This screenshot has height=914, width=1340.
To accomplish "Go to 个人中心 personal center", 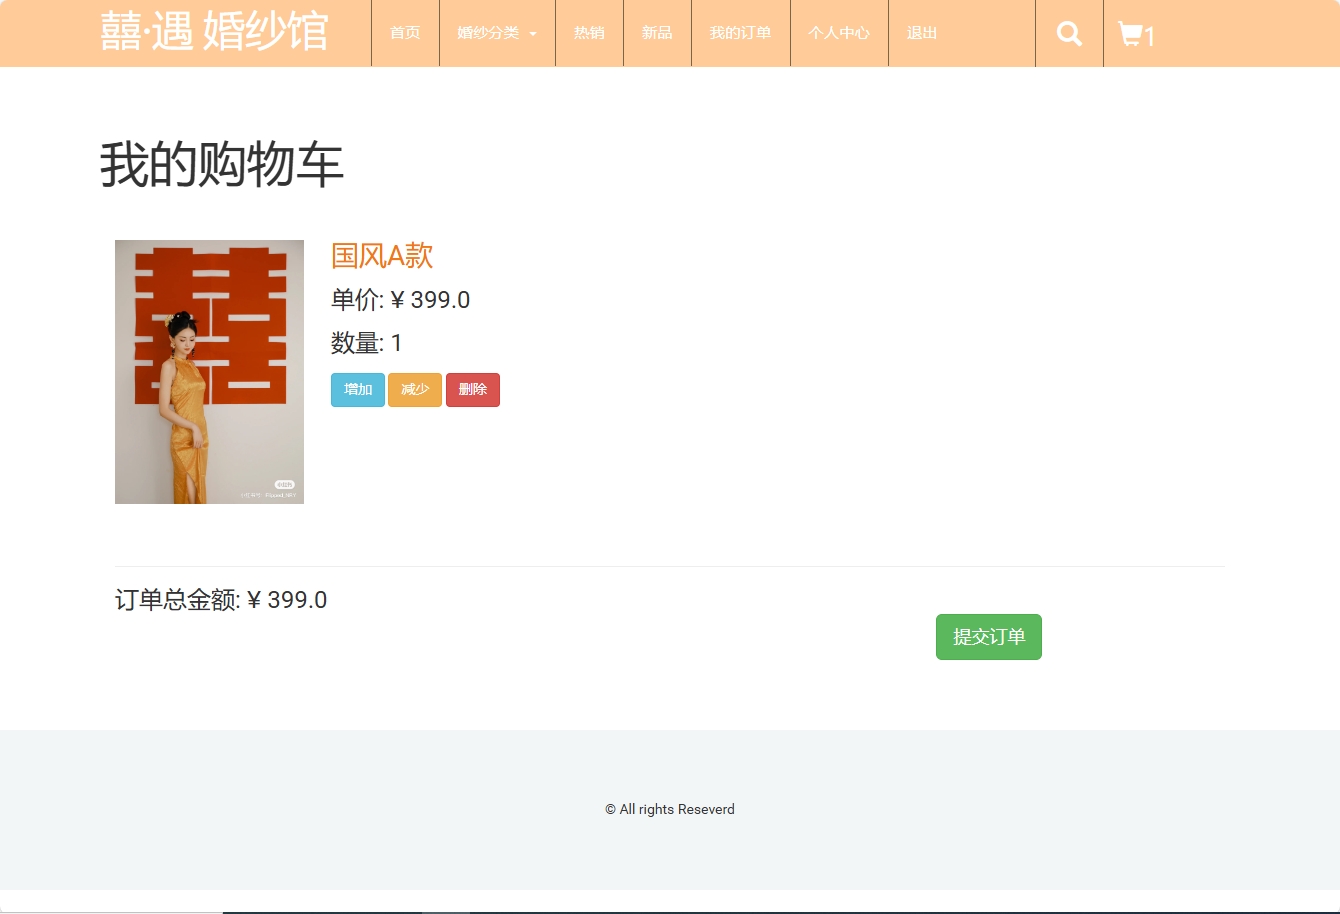I will [x=839, y=33].
